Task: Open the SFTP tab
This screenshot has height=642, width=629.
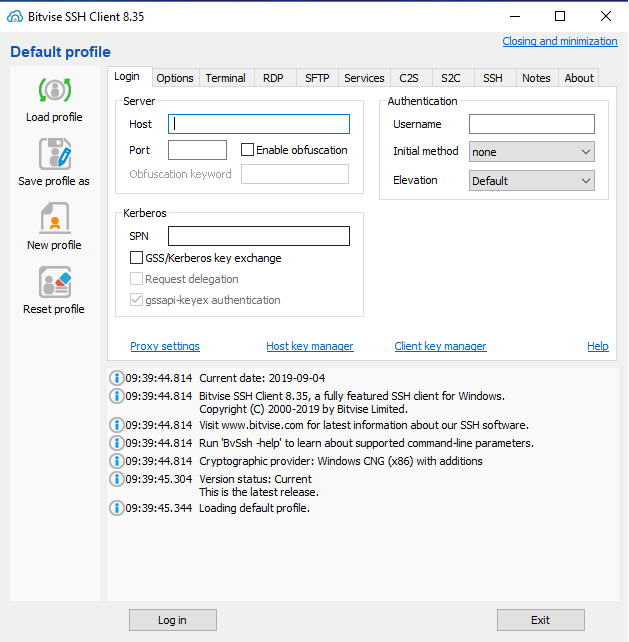Action: tap(317, 78)
